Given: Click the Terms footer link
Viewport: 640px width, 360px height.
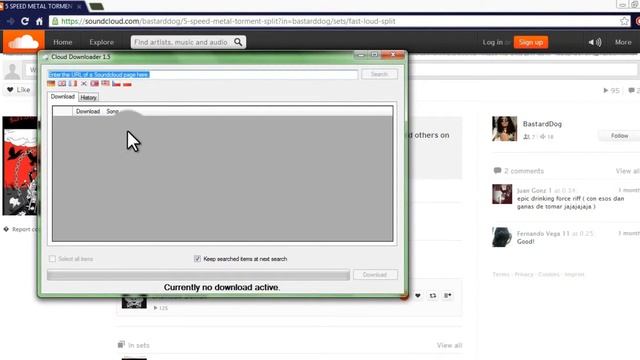Looking at the screenshot, I should click(x=501, y=274).
